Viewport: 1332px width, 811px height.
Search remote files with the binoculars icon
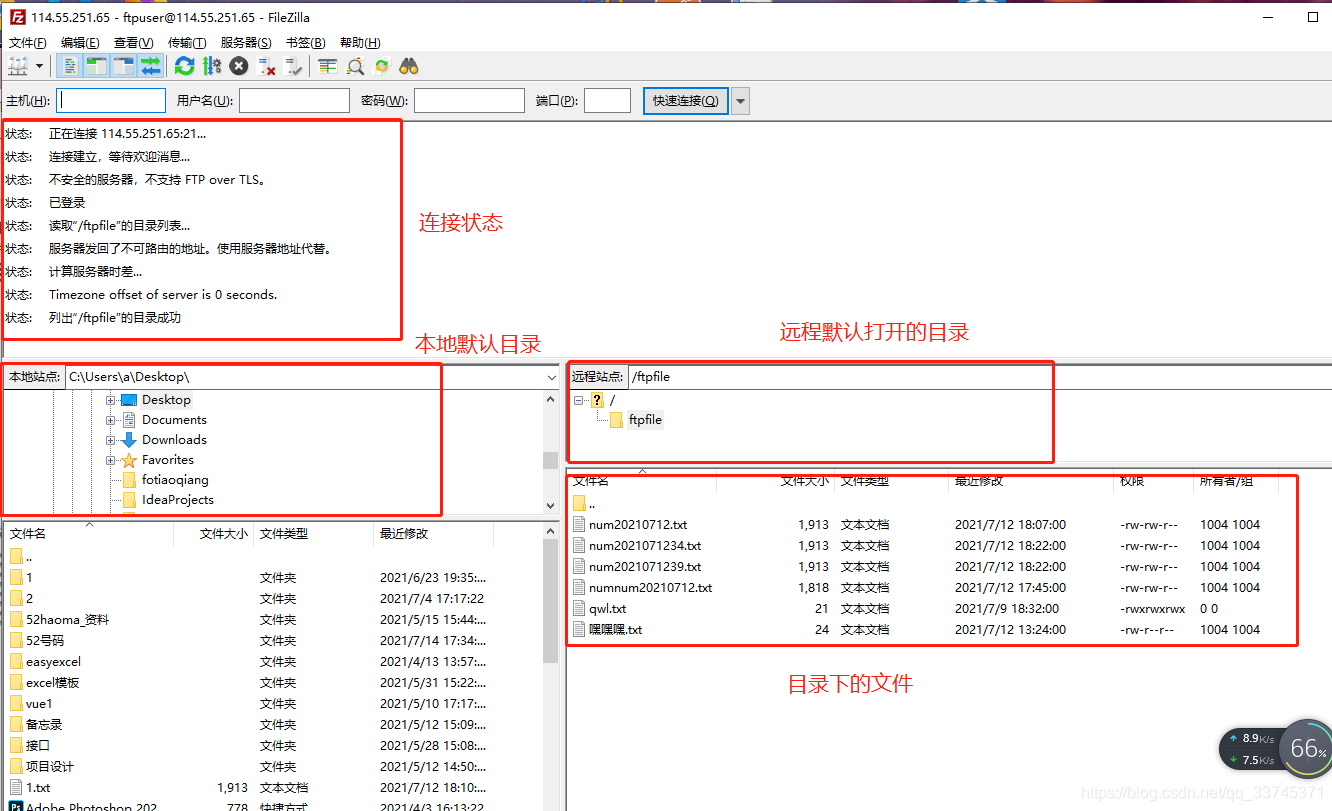pos(408,66)
